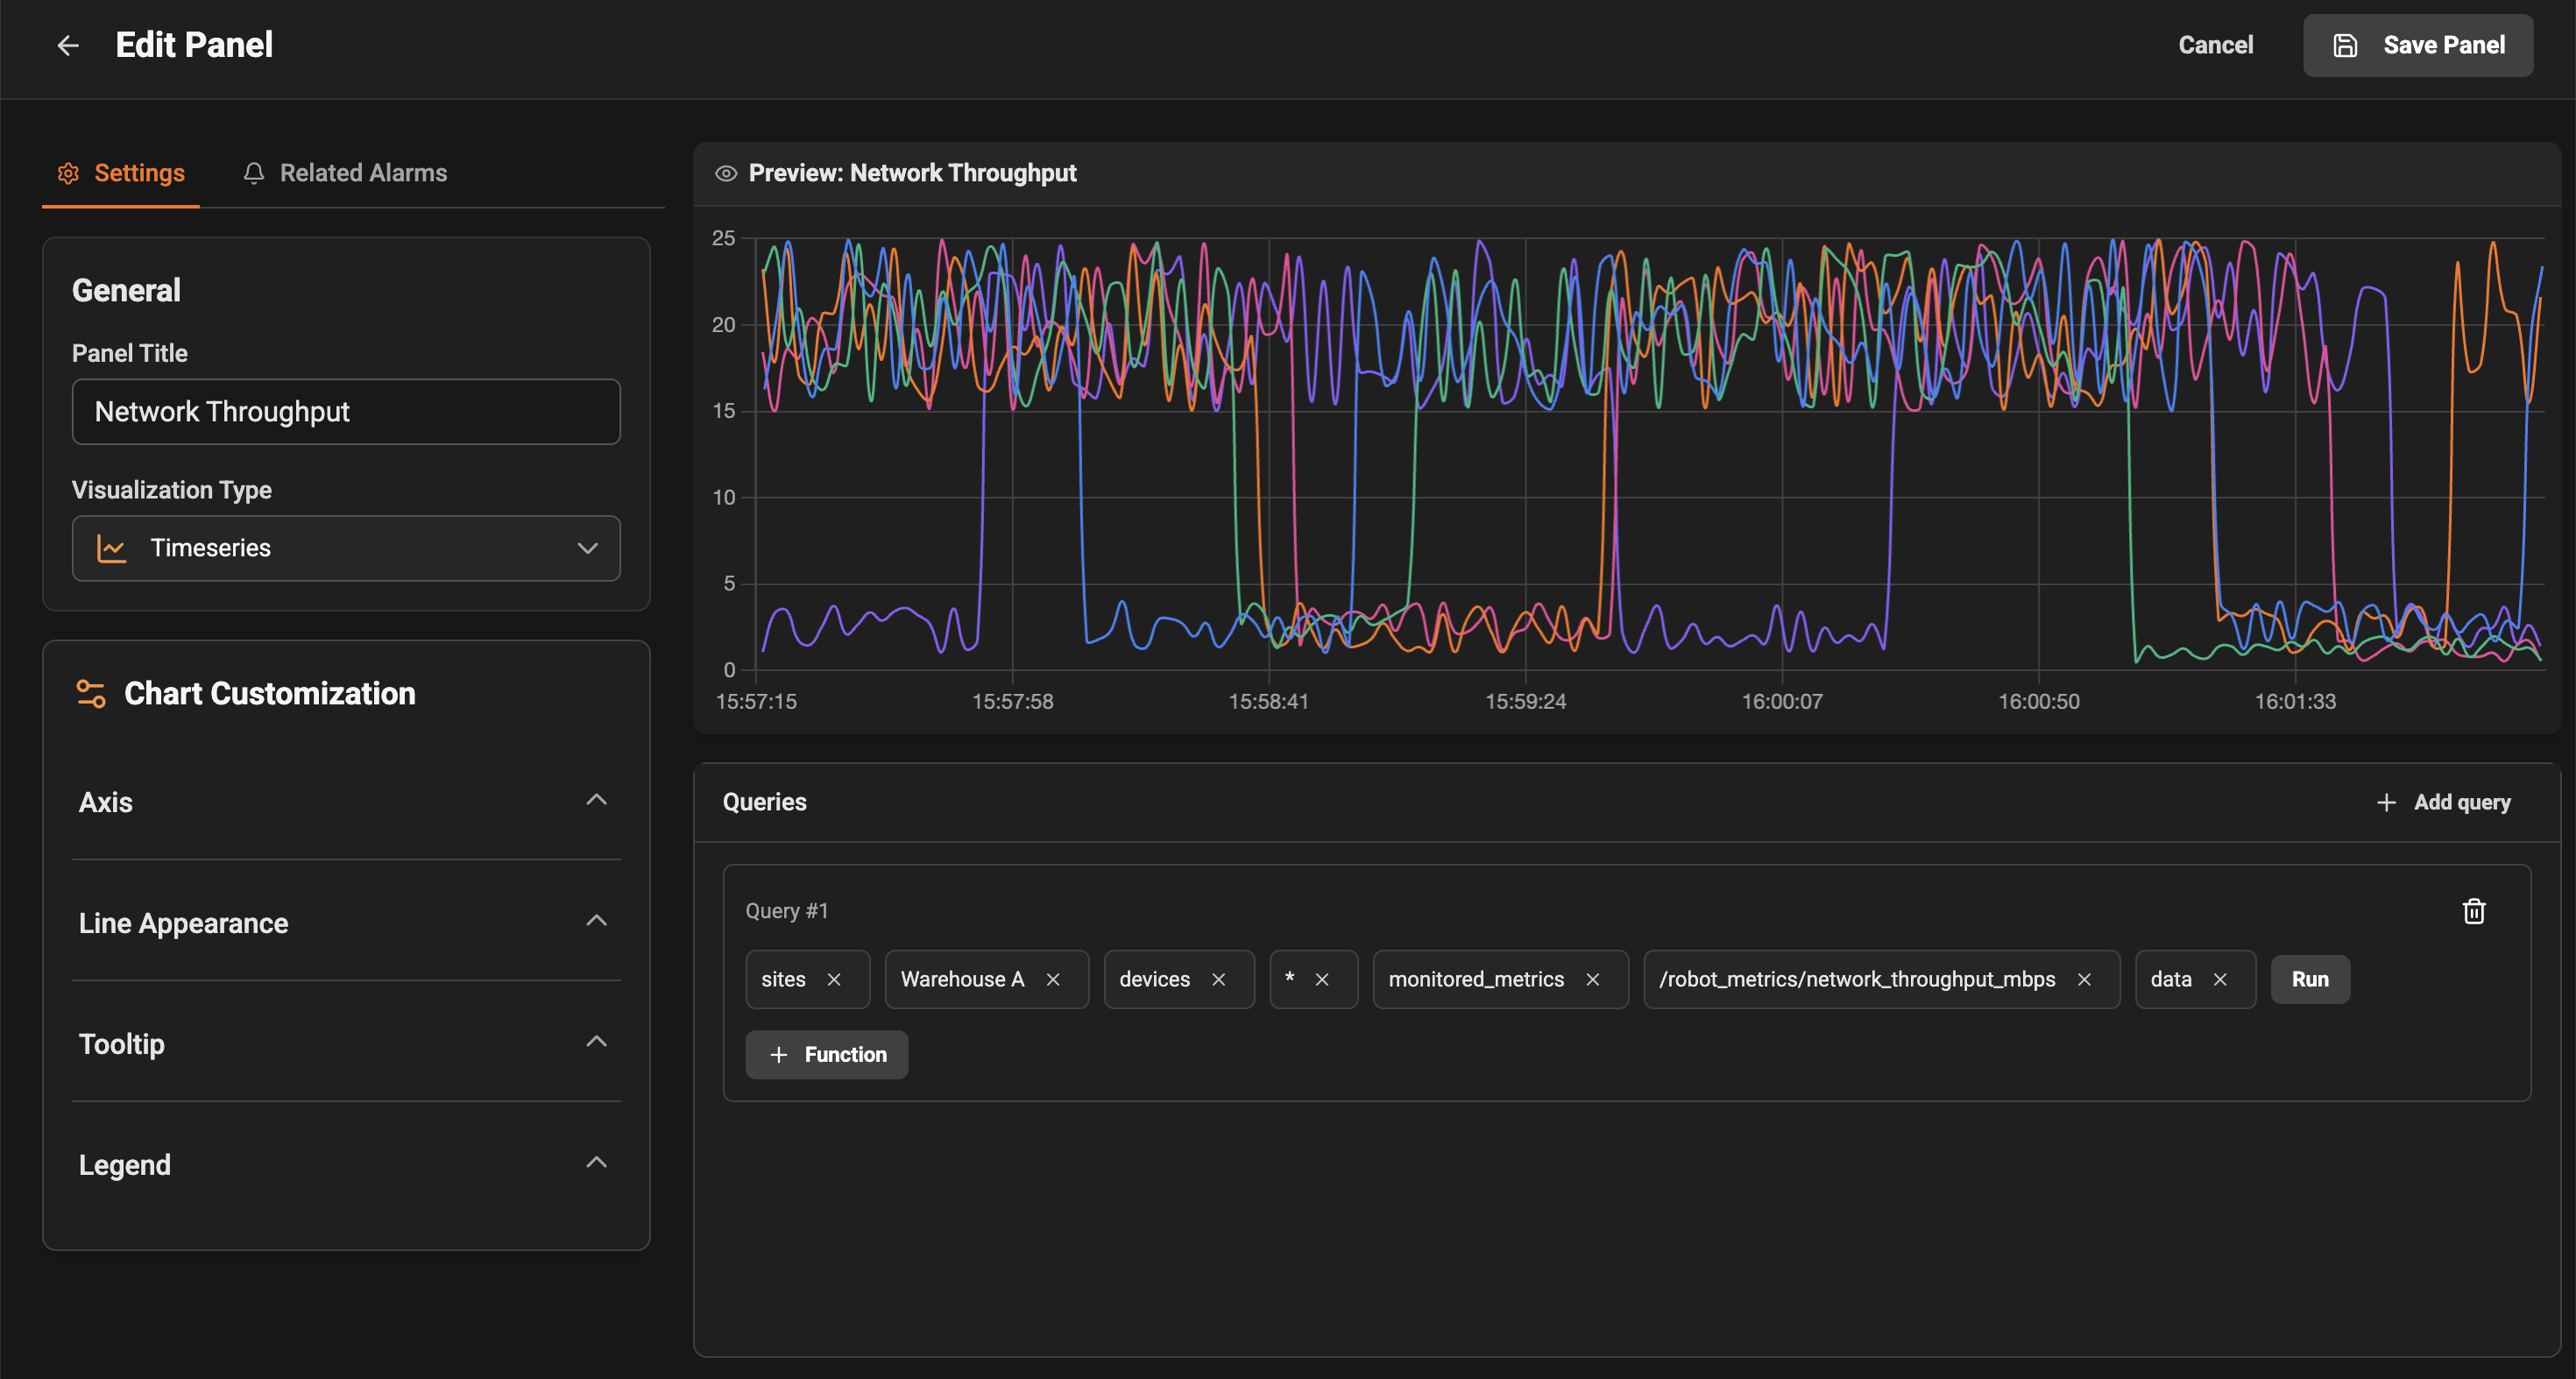This screenshot has height=1379, width=2576.
Task: Click Add query
Action: [x=2443, y=802]
